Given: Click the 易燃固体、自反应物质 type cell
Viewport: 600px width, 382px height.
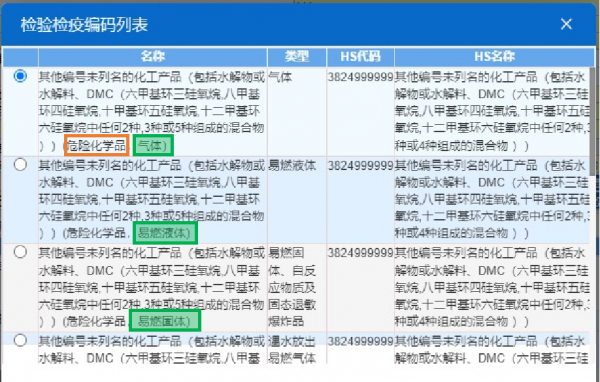Looking at the screenshot, I should point(292,287).
